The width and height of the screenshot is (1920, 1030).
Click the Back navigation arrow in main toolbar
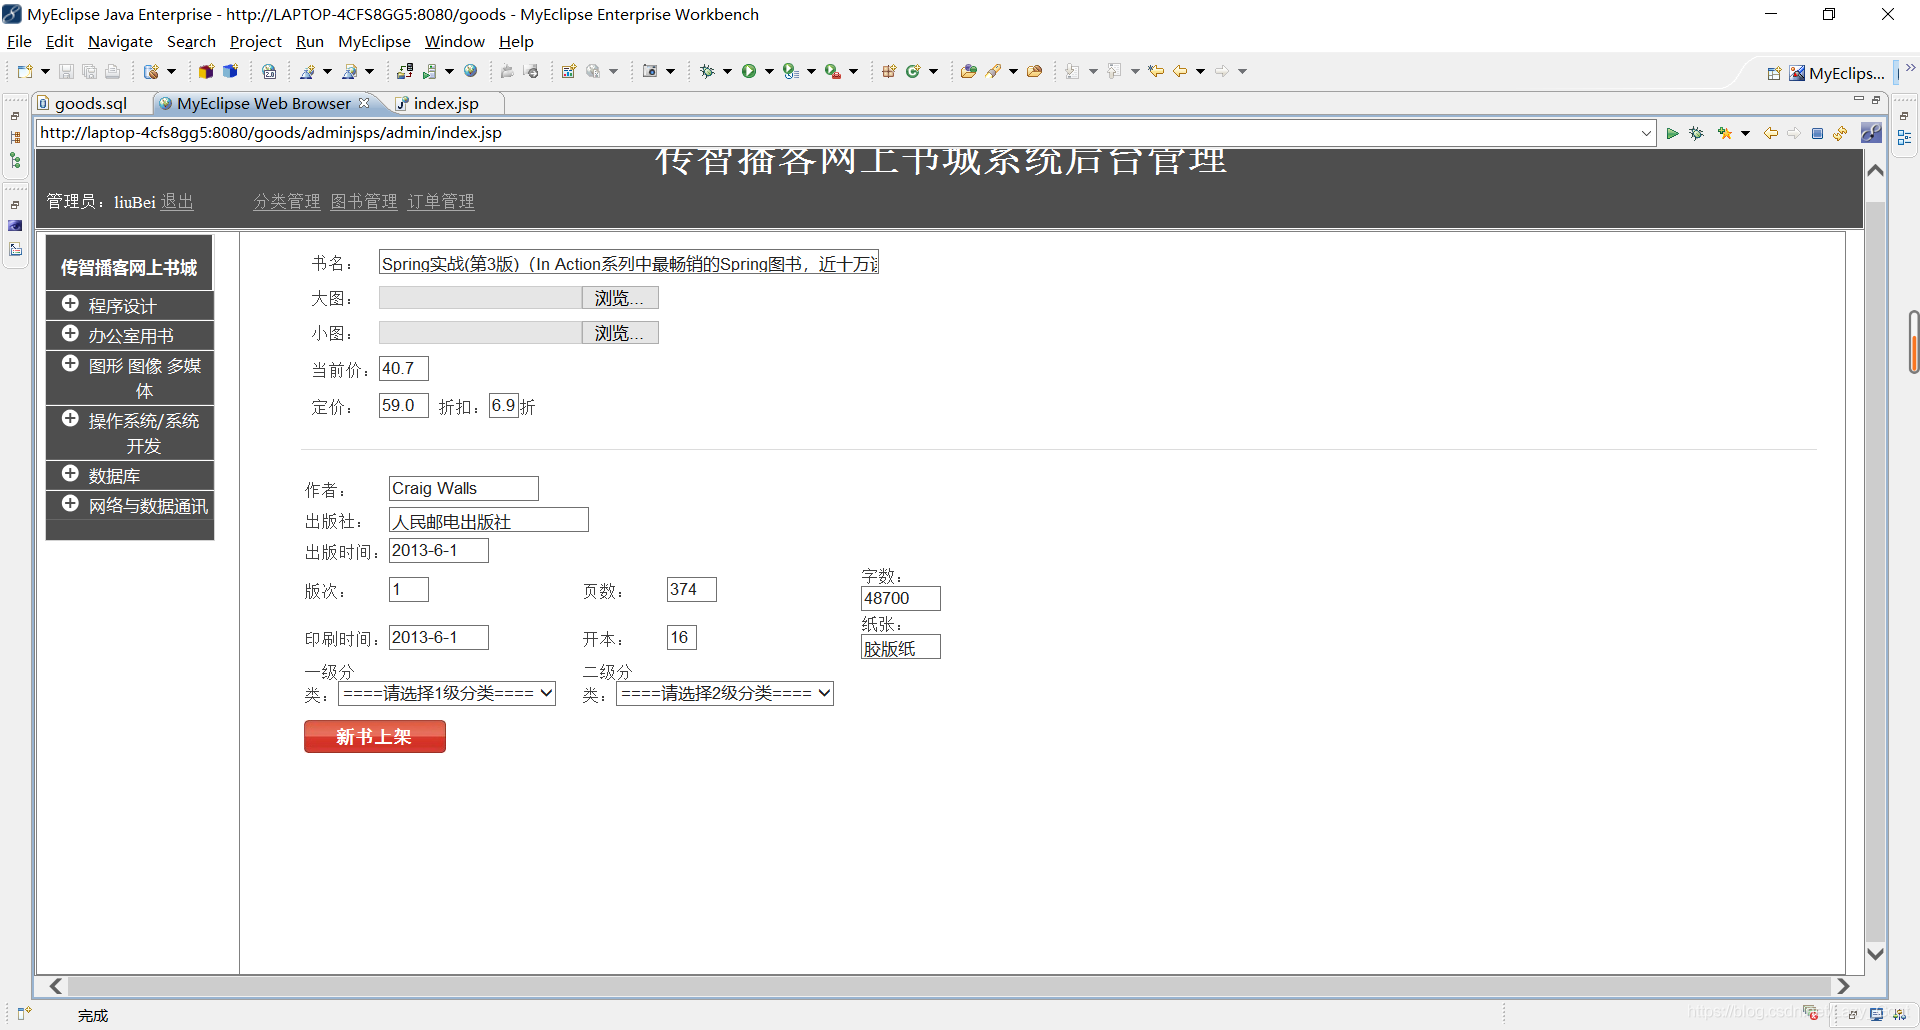pos(1181,72)
